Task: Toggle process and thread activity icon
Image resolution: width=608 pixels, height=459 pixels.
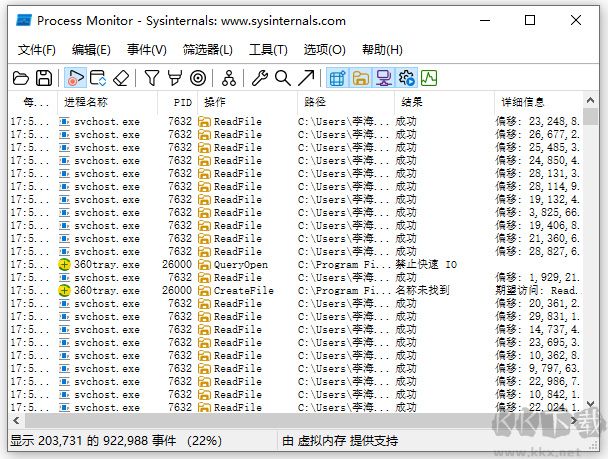Action: coord(406,78)
